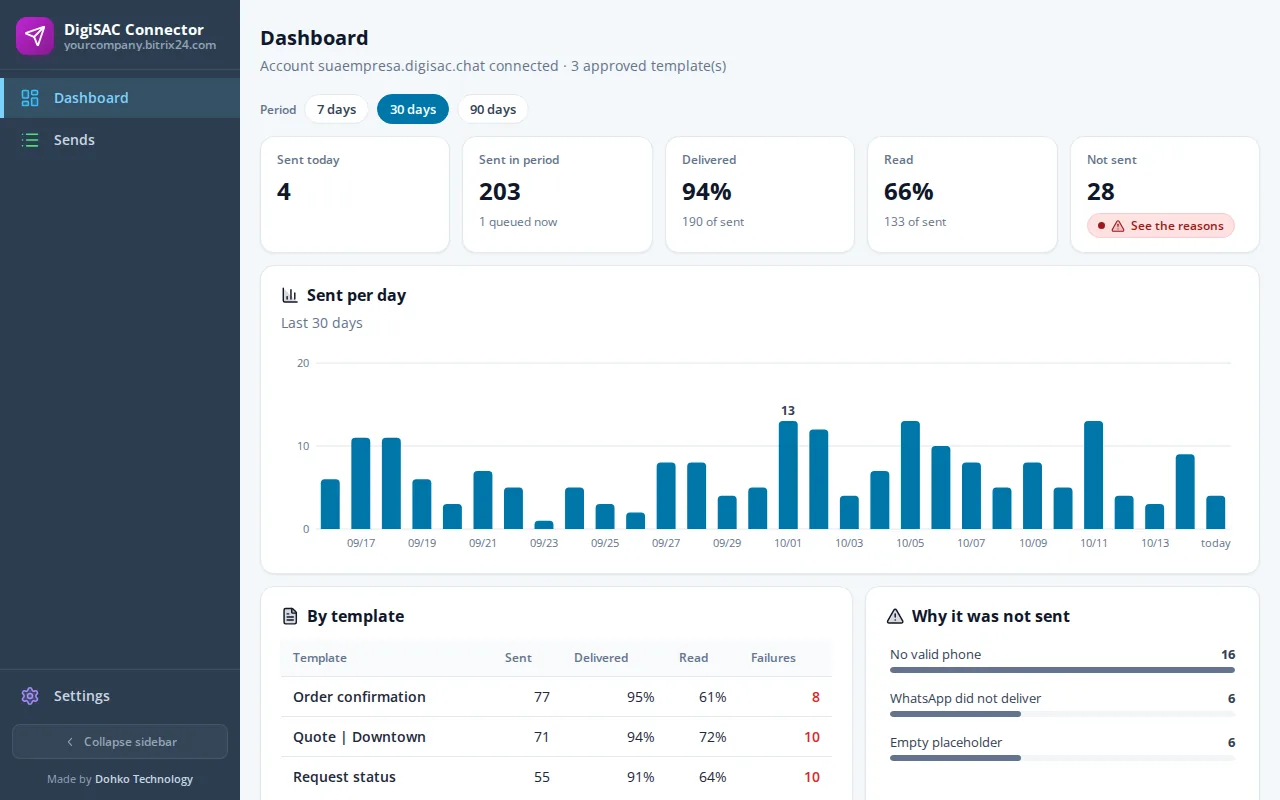Viewport: 1280px width, 800px height.
Task: Click the chart bar labeled 13
Action: pos(788,475)
